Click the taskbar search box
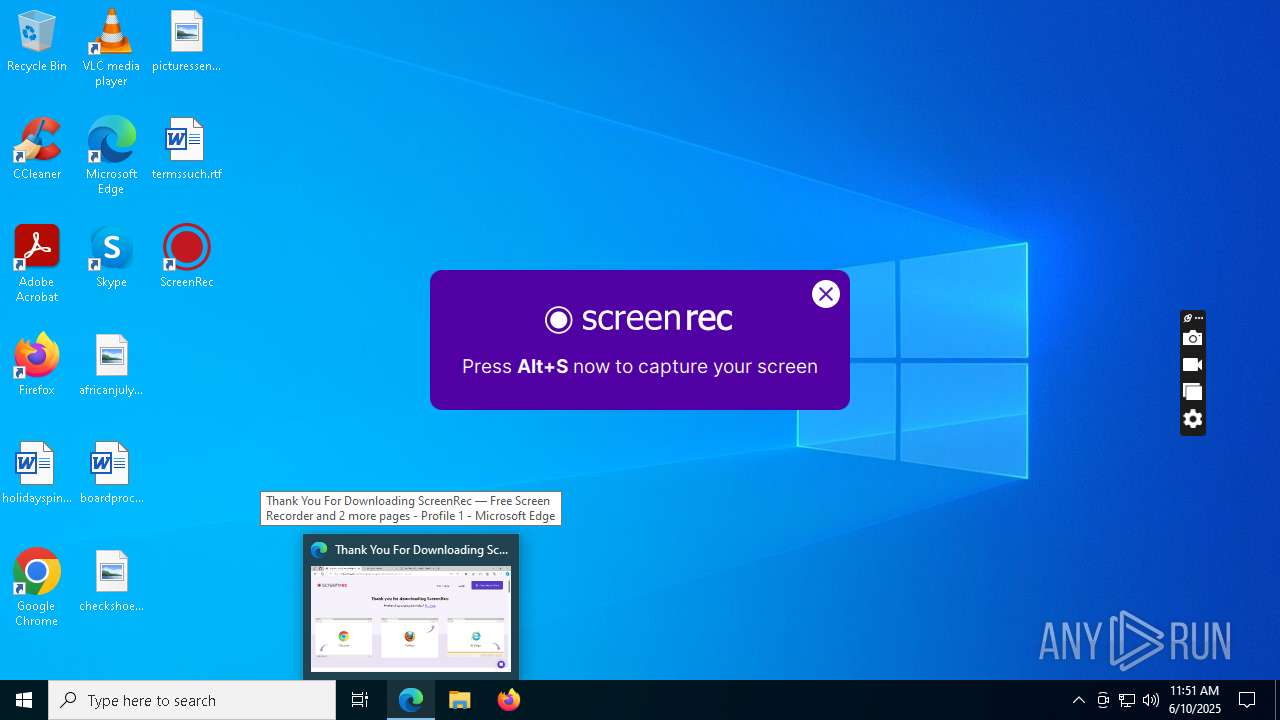This screenshot has width=1280, height=720. pyautogui.click(x=192, y=700)
